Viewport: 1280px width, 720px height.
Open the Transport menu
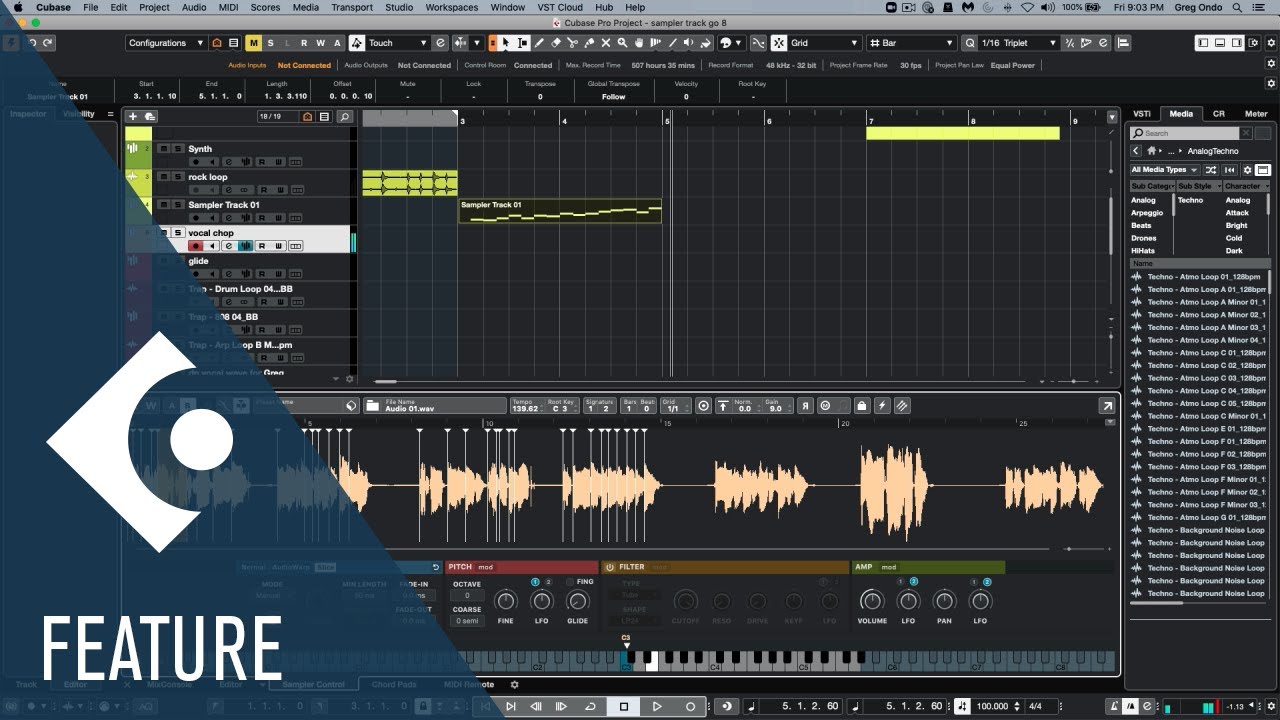tap(352, 7)
